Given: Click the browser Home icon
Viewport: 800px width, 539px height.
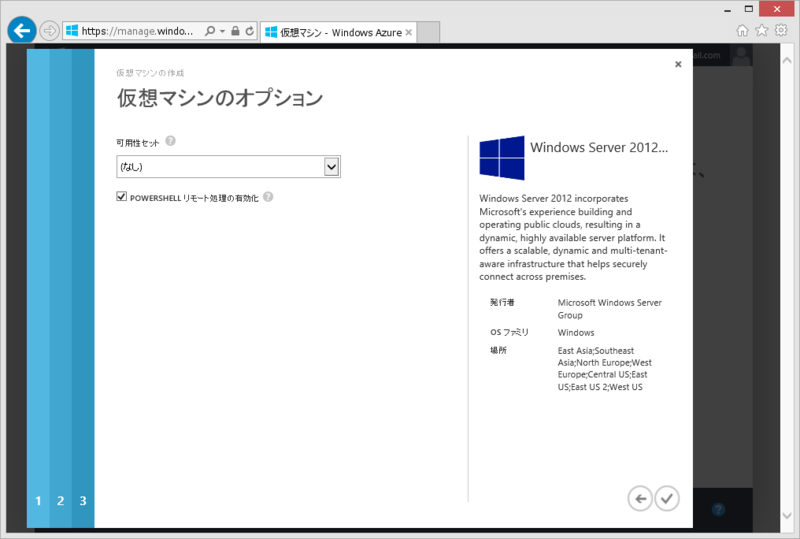Looking at the screenshot, I should click(x=742, y=31).
